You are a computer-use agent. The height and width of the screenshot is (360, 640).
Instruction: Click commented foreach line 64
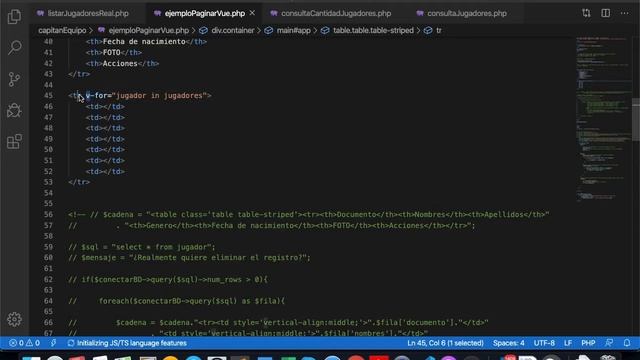pyautogui.click(x=176, y=301)
